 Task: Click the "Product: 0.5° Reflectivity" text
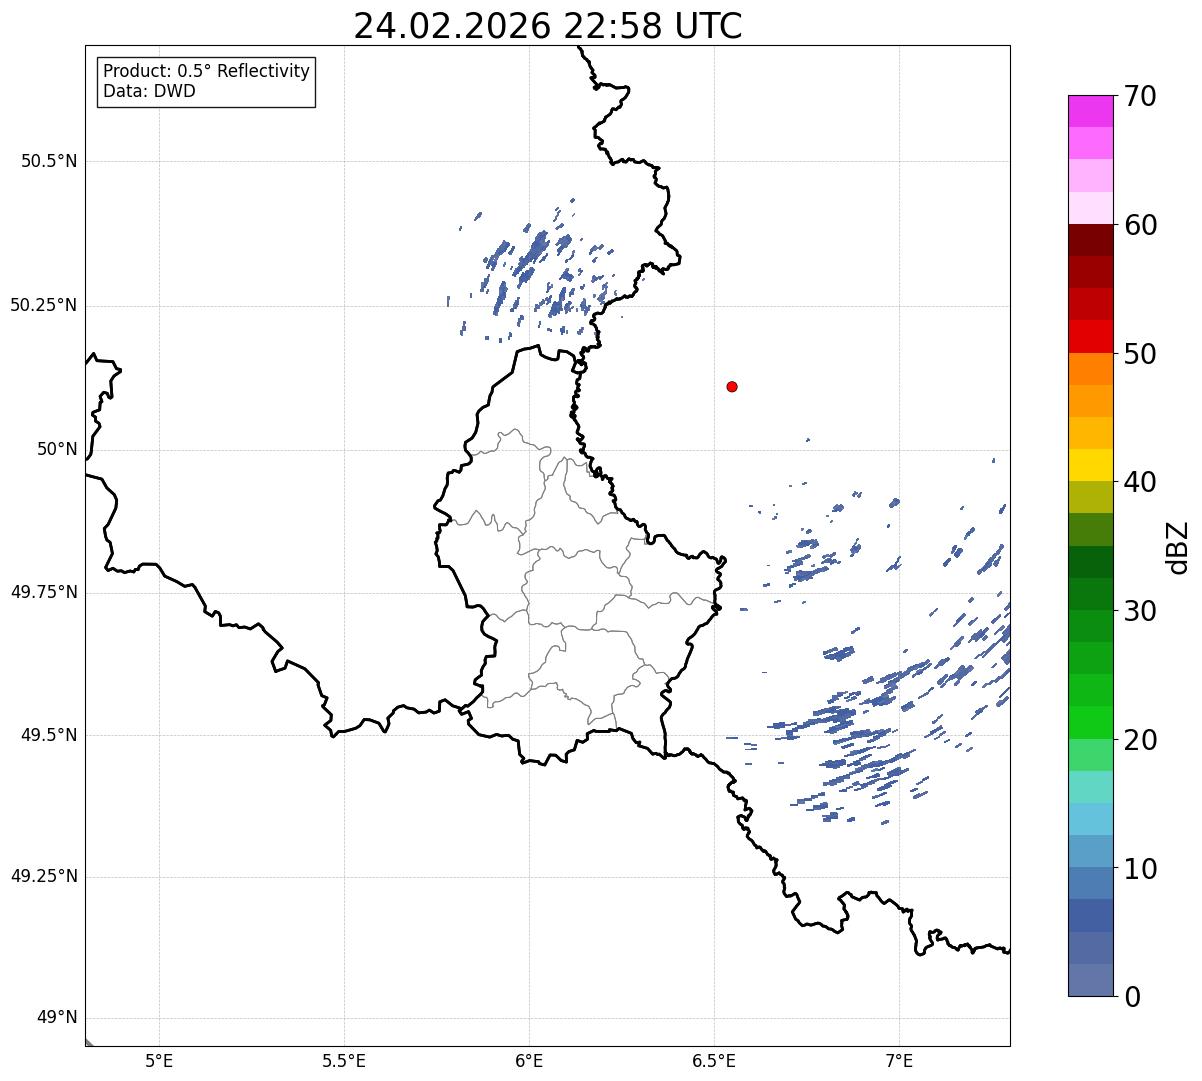click(206, 72)
